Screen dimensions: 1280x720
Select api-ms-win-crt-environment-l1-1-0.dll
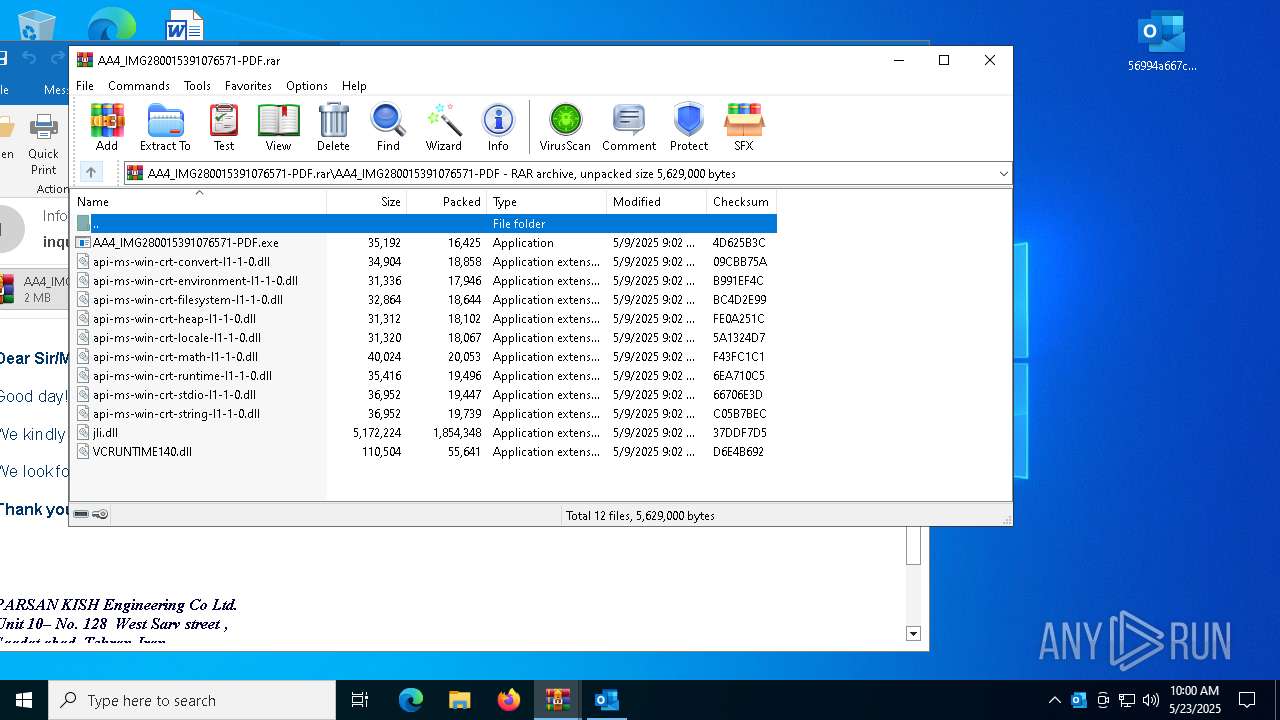point(424,281)
